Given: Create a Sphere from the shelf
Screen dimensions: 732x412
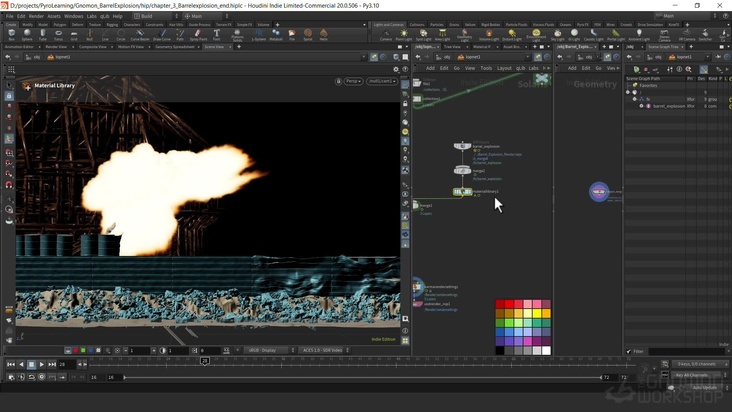Looking at the screenshot, I should coord(27,35).
